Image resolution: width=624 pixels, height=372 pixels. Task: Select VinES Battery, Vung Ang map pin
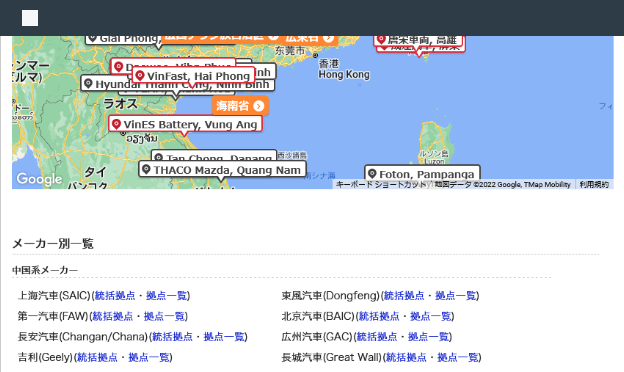point(185,124)
